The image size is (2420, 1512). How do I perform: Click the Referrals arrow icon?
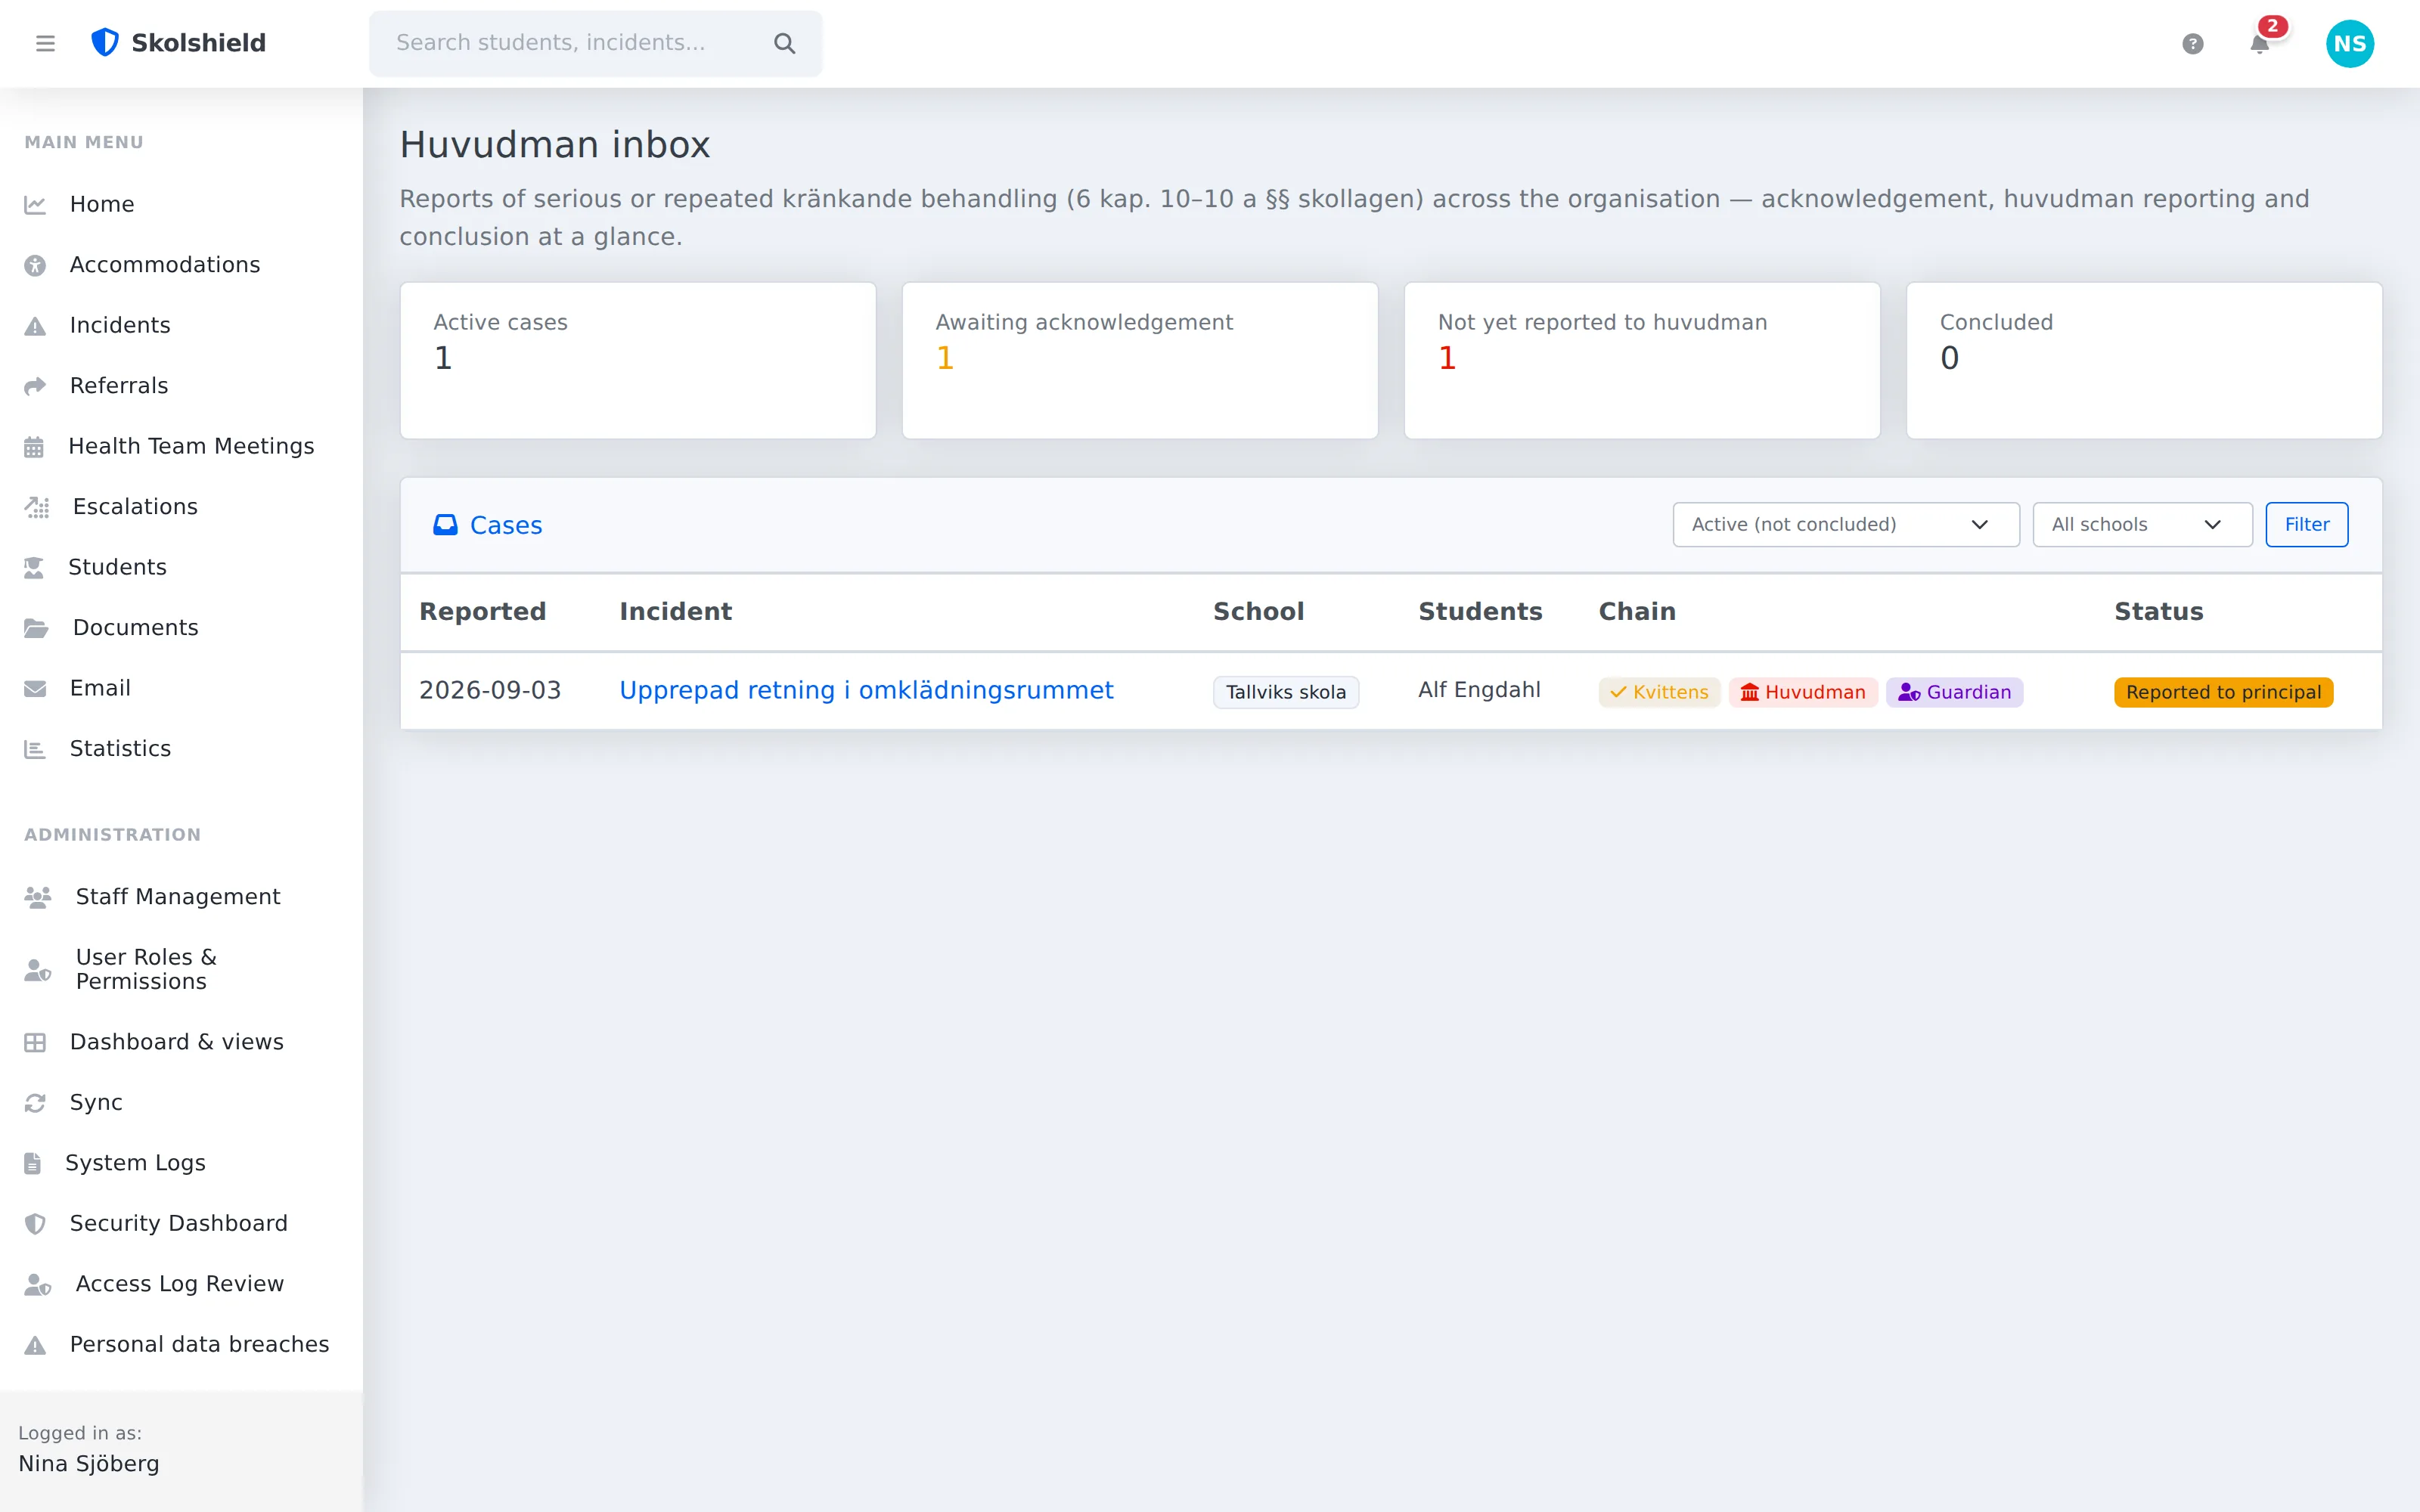pyautogui.click(x=35, y=386)
